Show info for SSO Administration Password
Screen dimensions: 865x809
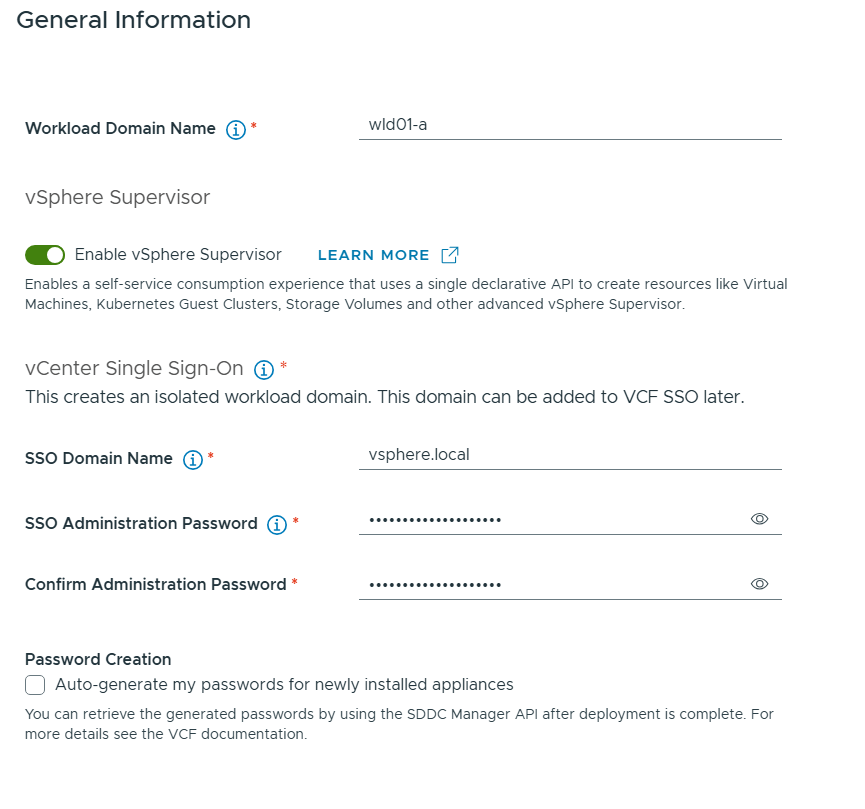coord(278,524)
